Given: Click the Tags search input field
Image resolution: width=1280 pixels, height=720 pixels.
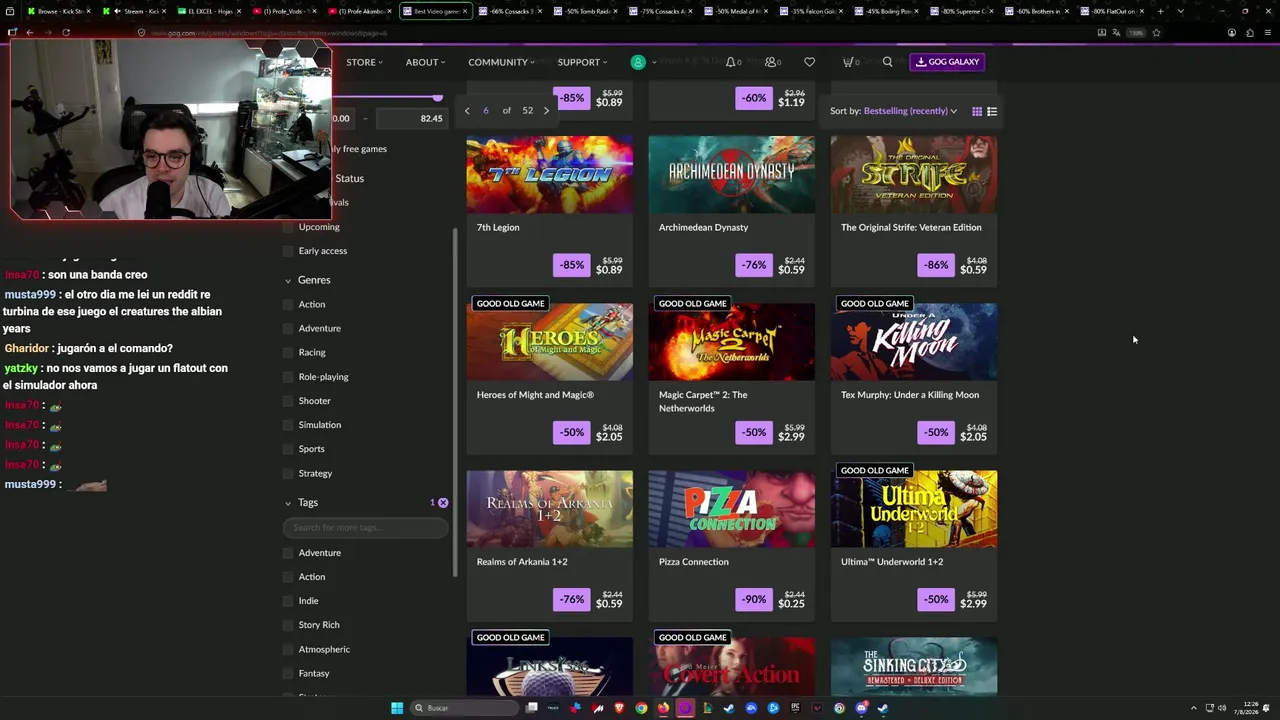Looking at the screenshot, I should tap(366, 527).
